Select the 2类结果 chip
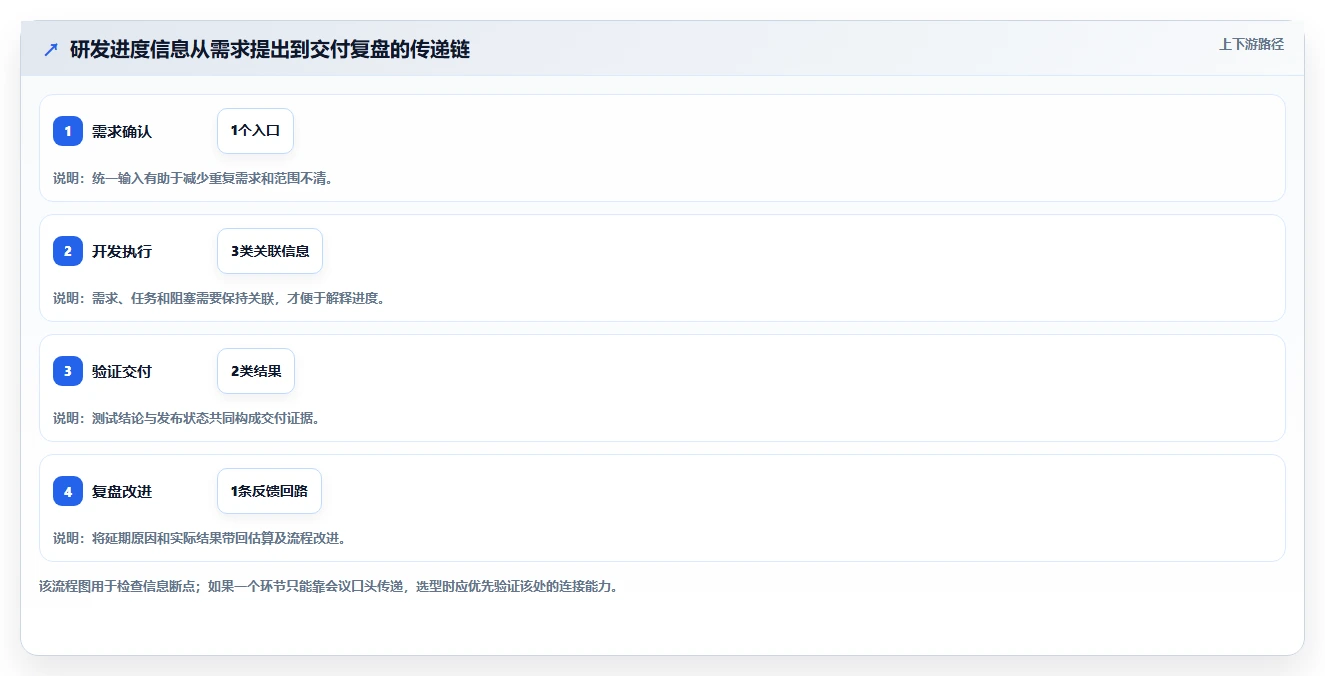The image size is (1325, 676). [x=256, y=371]
